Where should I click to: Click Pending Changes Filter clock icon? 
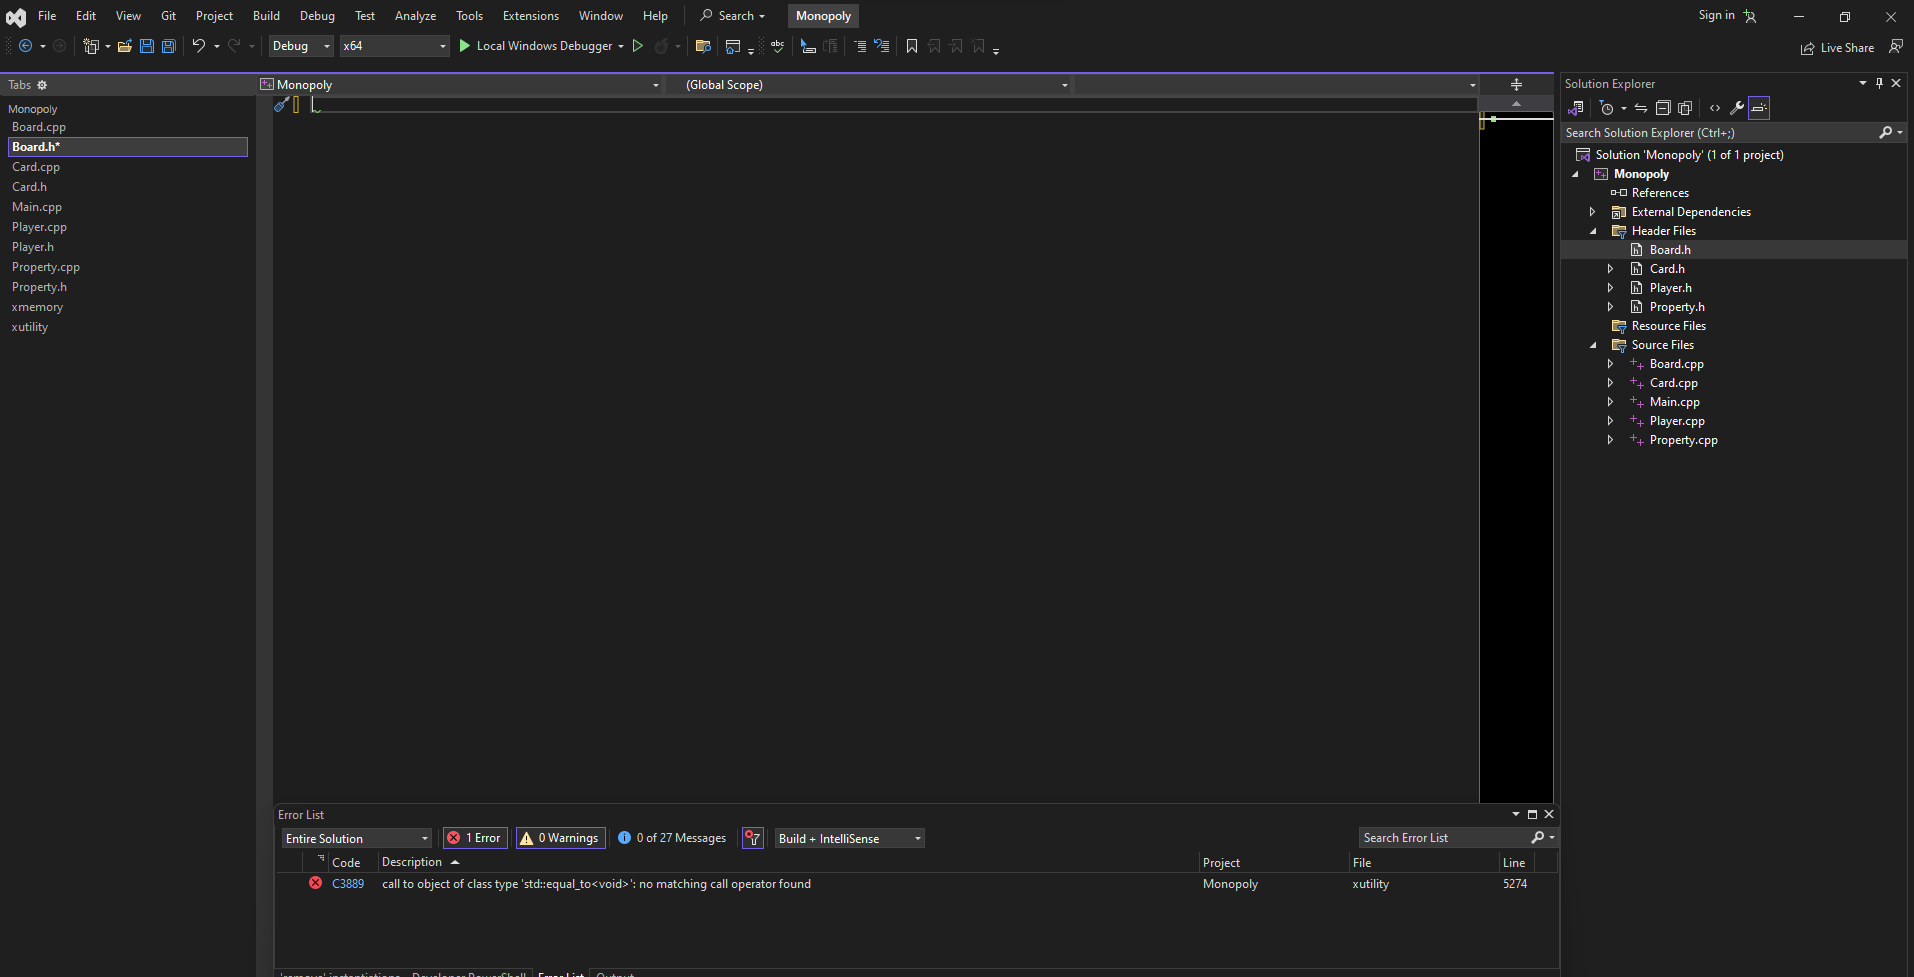[x=1607, y=108]
